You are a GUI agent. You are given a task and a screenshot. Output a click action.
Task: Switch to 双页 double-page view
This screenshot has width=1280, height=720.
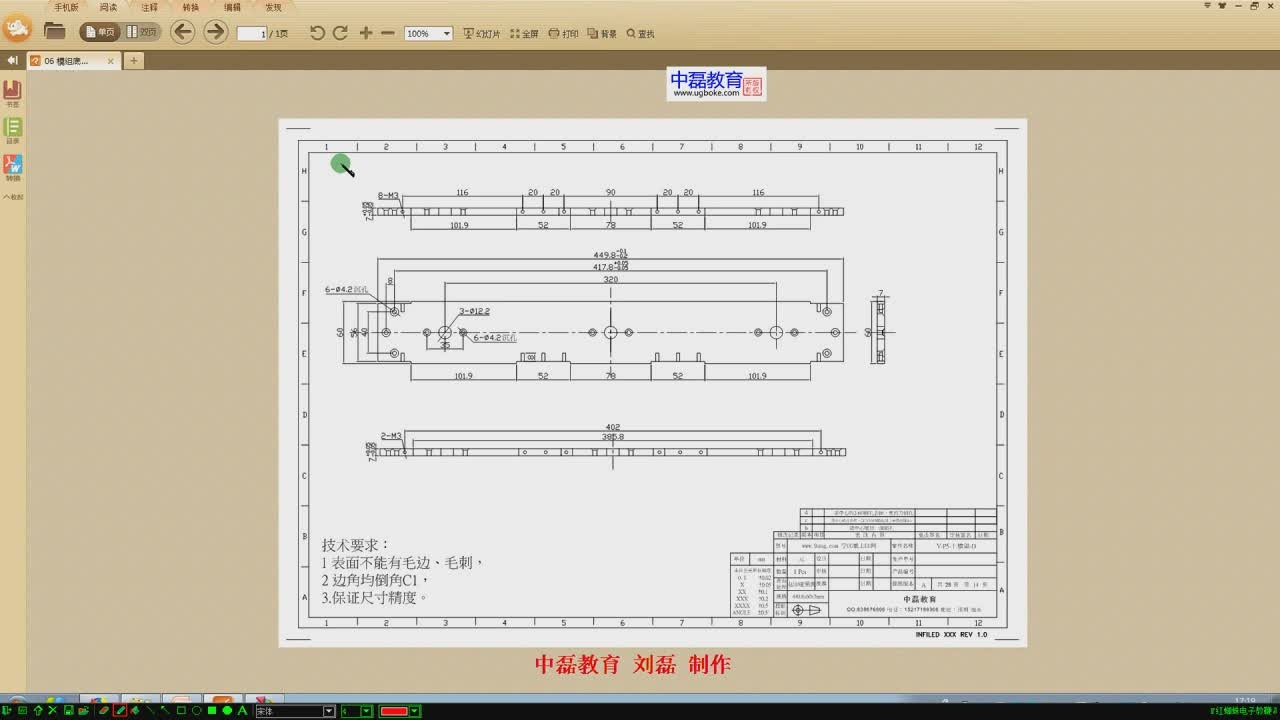(x=142, y=32)
